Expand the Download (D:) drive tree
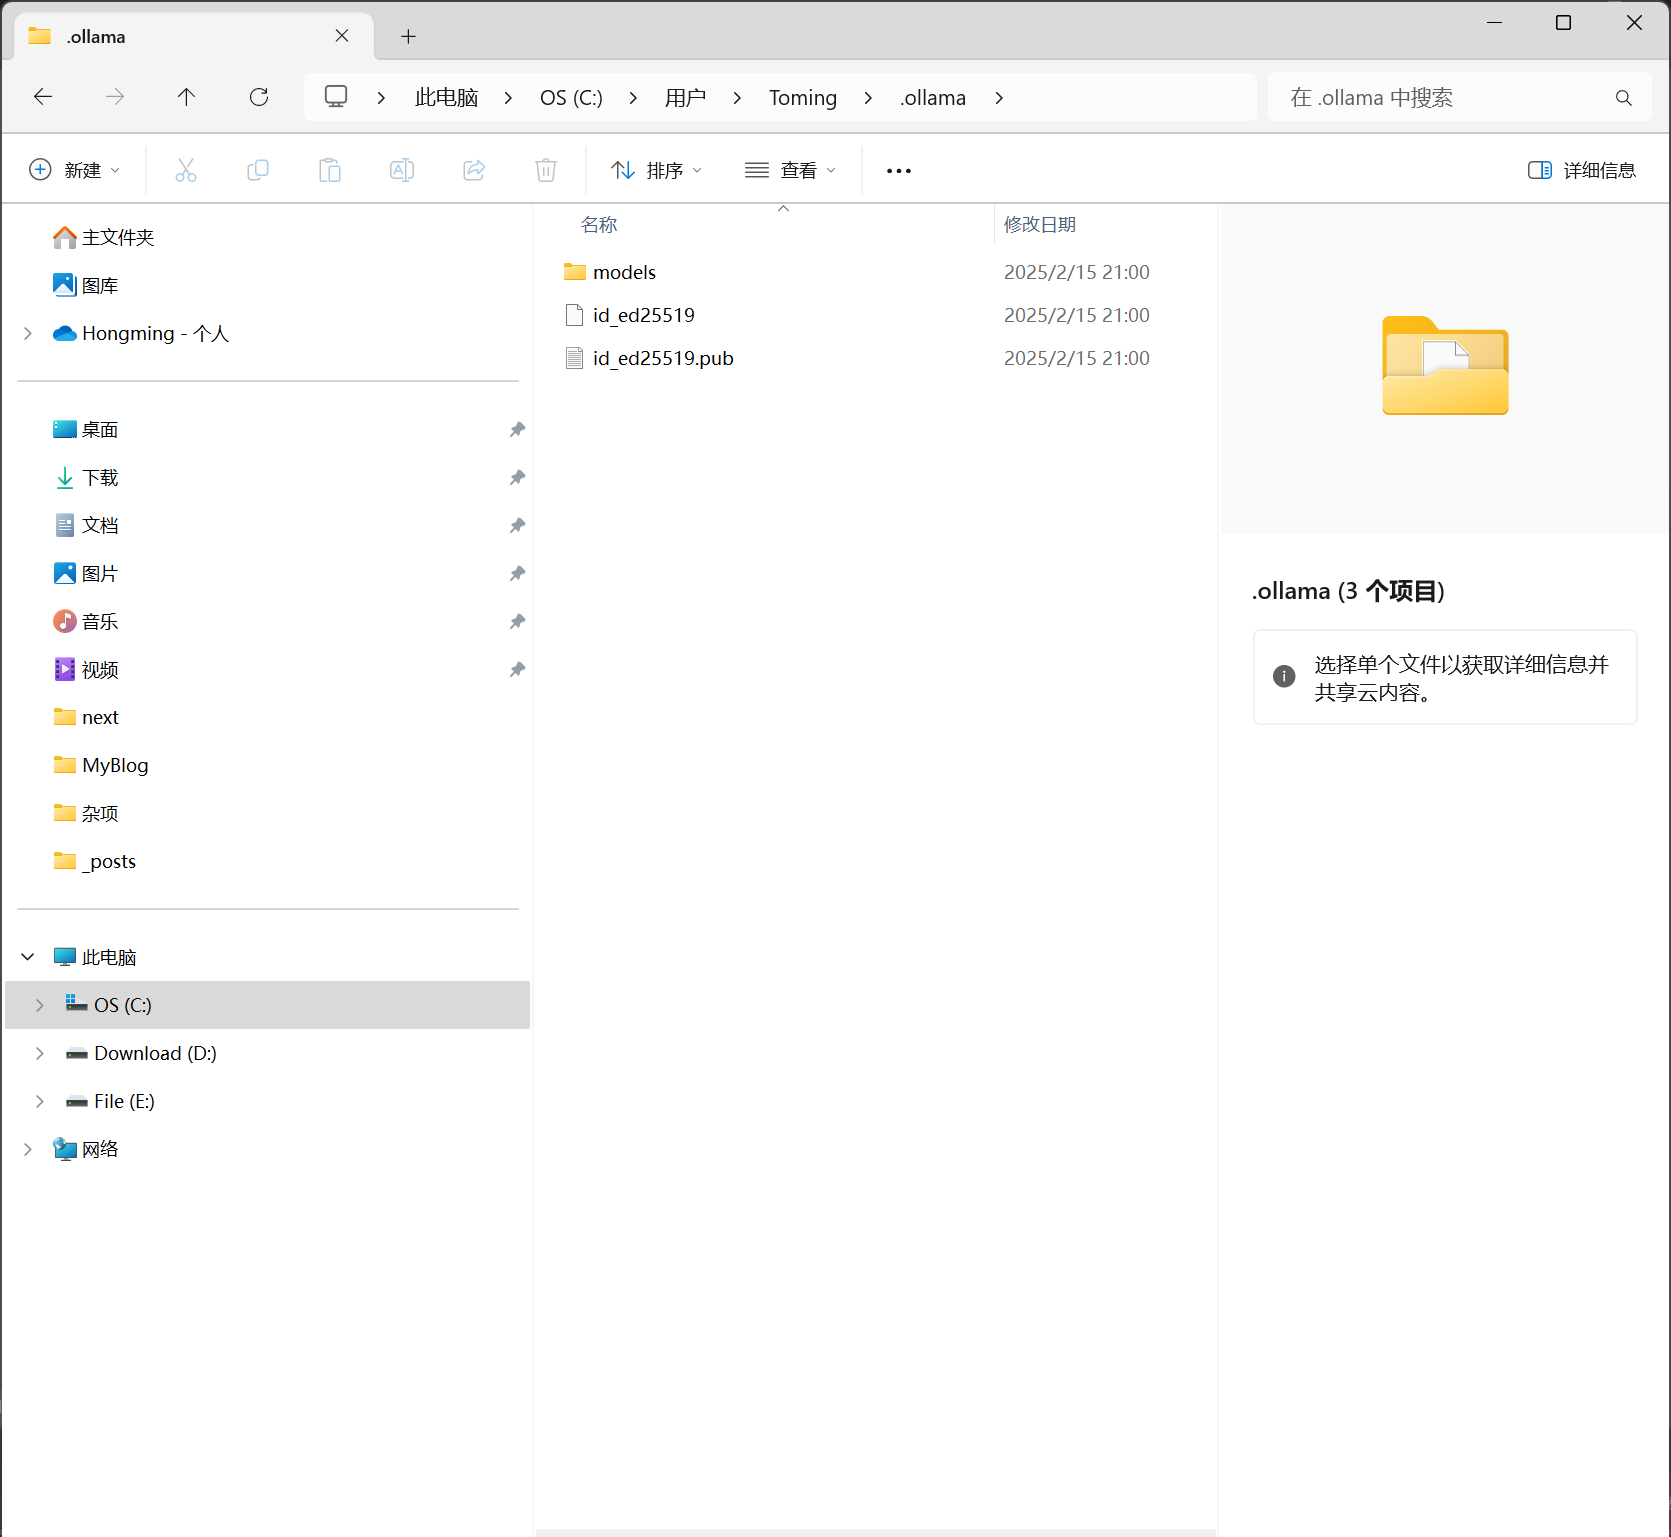 click(40, 1053)
